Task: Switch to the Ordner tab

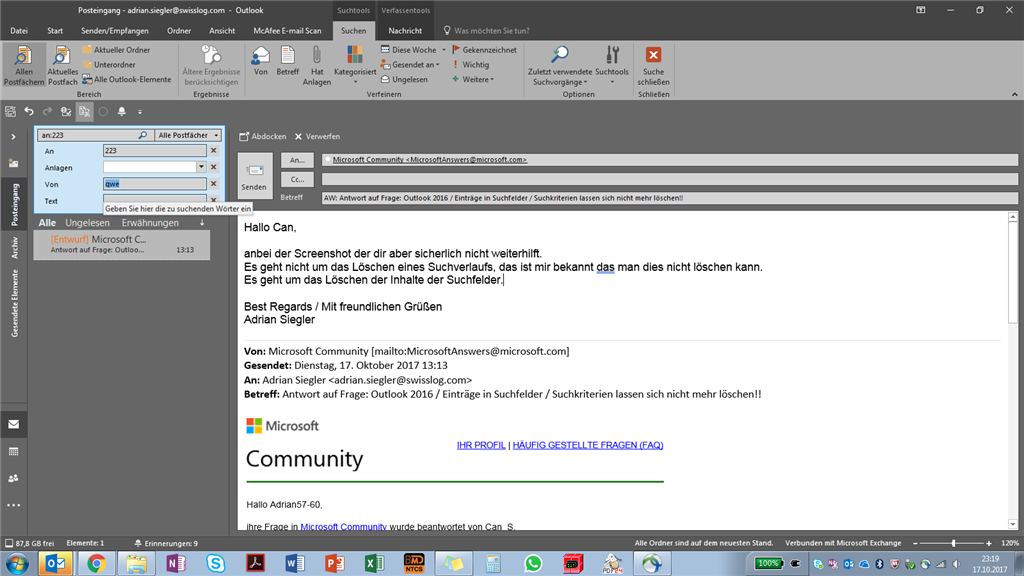Action: coord(178,31)
